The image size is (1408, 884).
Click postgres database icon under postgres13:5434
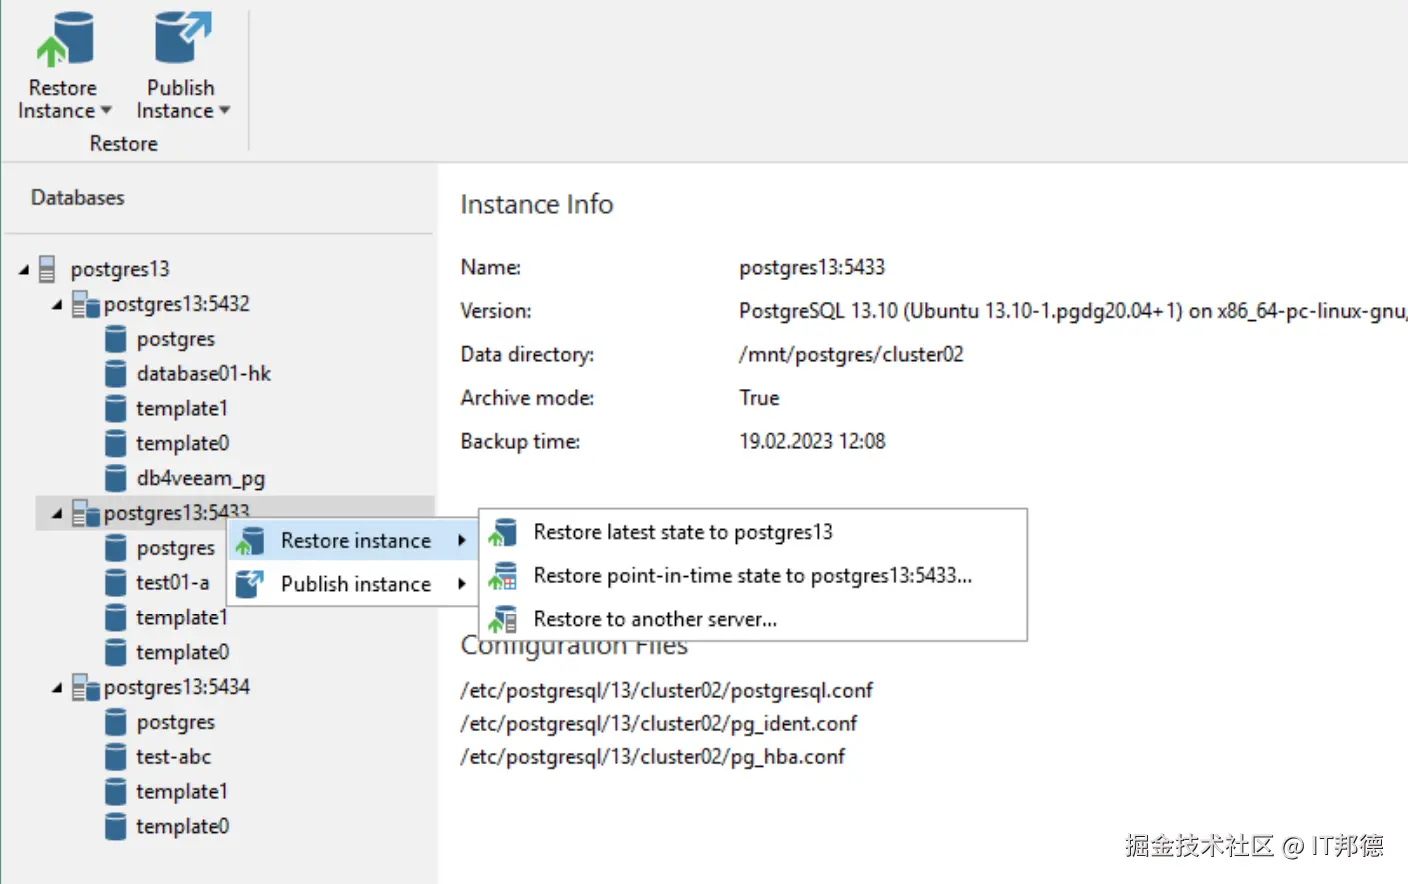tap(116, 722)
